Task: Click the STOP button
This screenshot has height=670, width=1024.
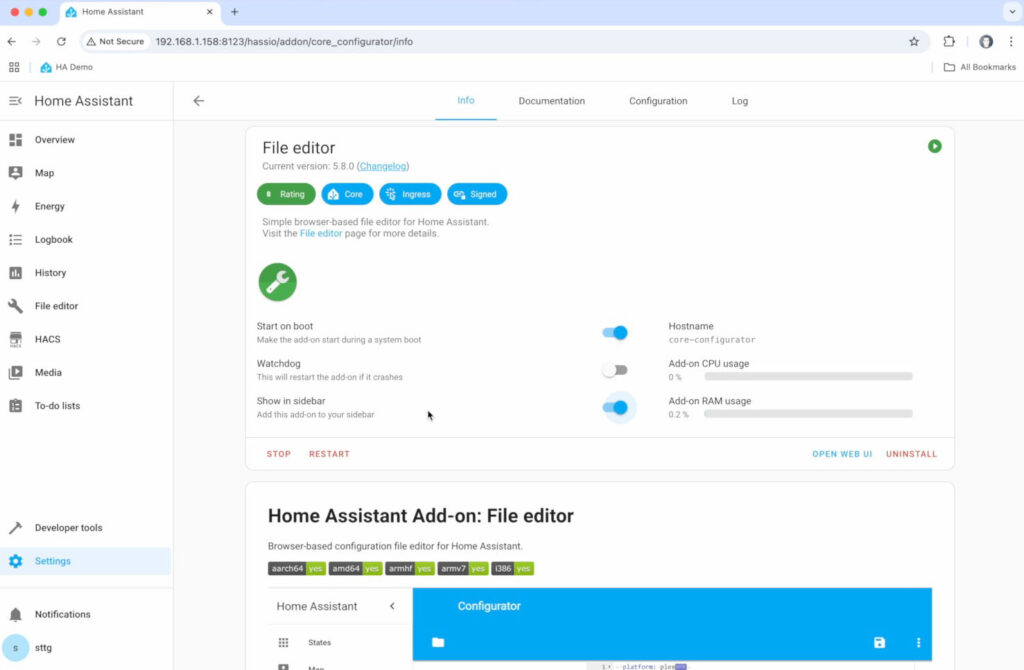Action: coord(279,454)
